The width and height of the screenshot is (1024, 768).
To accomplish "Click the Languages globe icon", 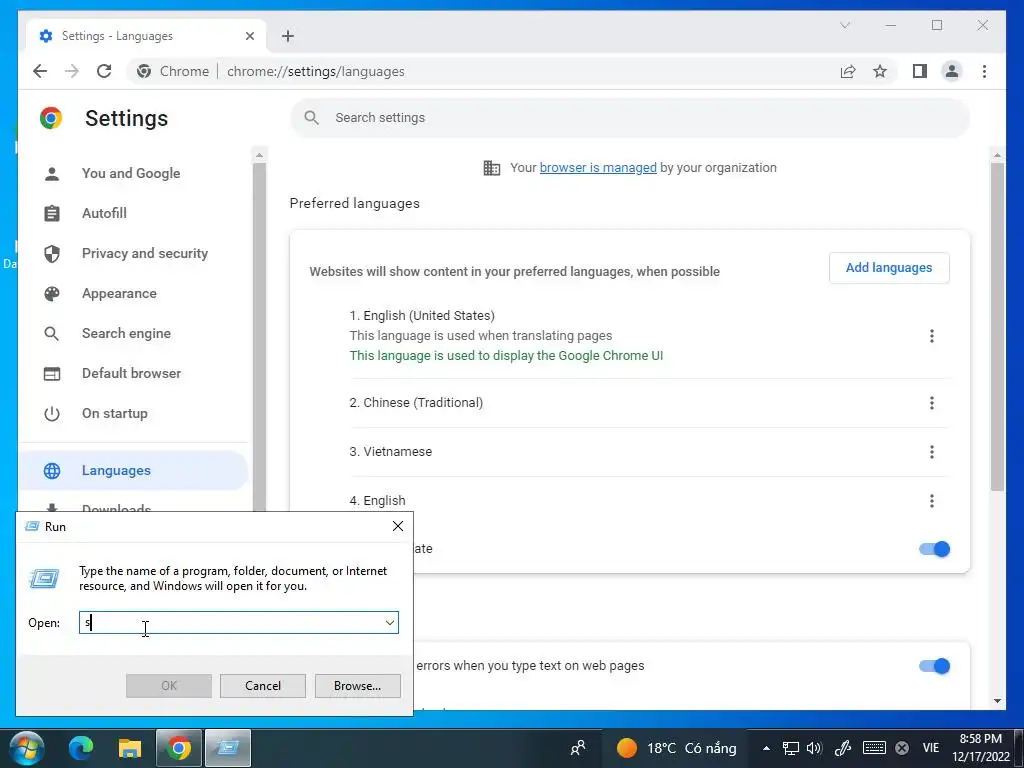I will pyautogui.click(x=52, y=471).
